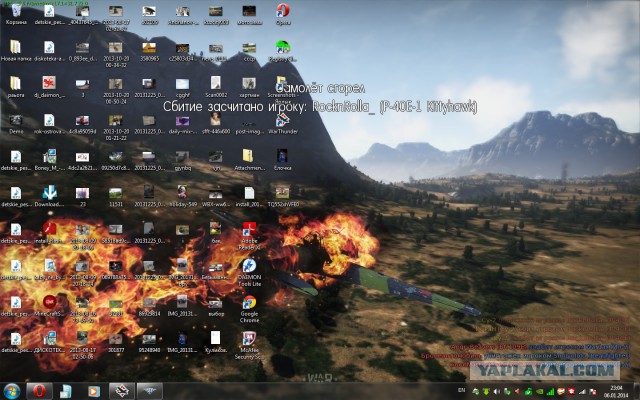Open the NVIDIA tray icon

pyautogui.click(x=540, y=391)
